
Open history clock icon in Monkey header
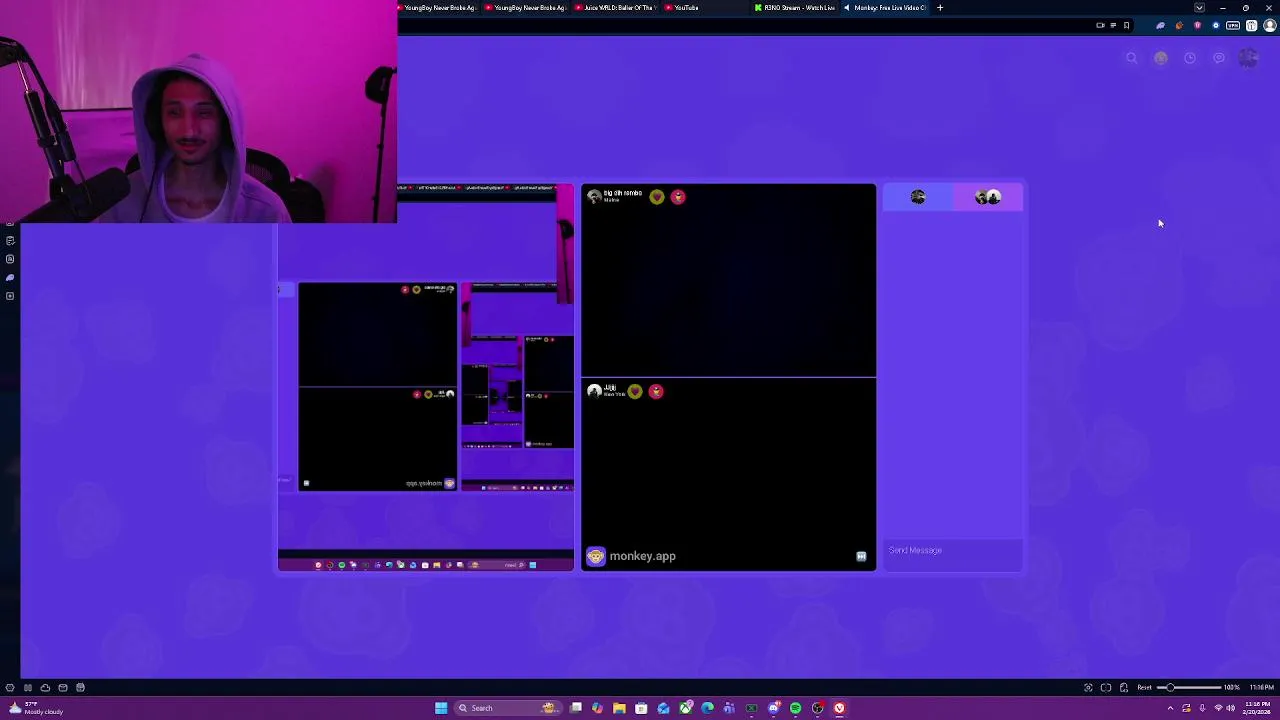(x=1190, y=59)
